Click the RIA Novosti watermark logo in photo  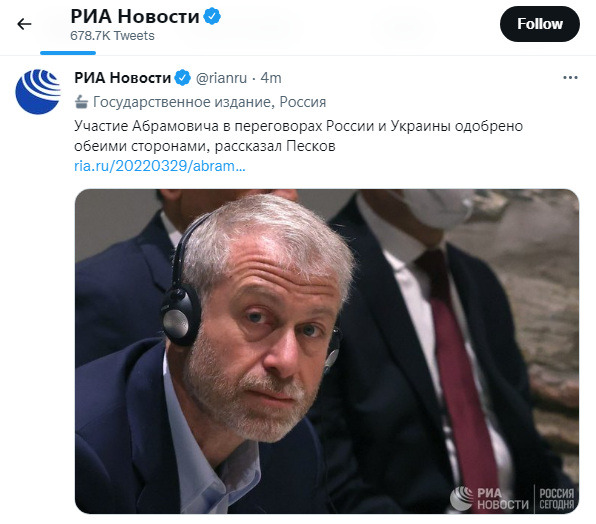[490, 499]
